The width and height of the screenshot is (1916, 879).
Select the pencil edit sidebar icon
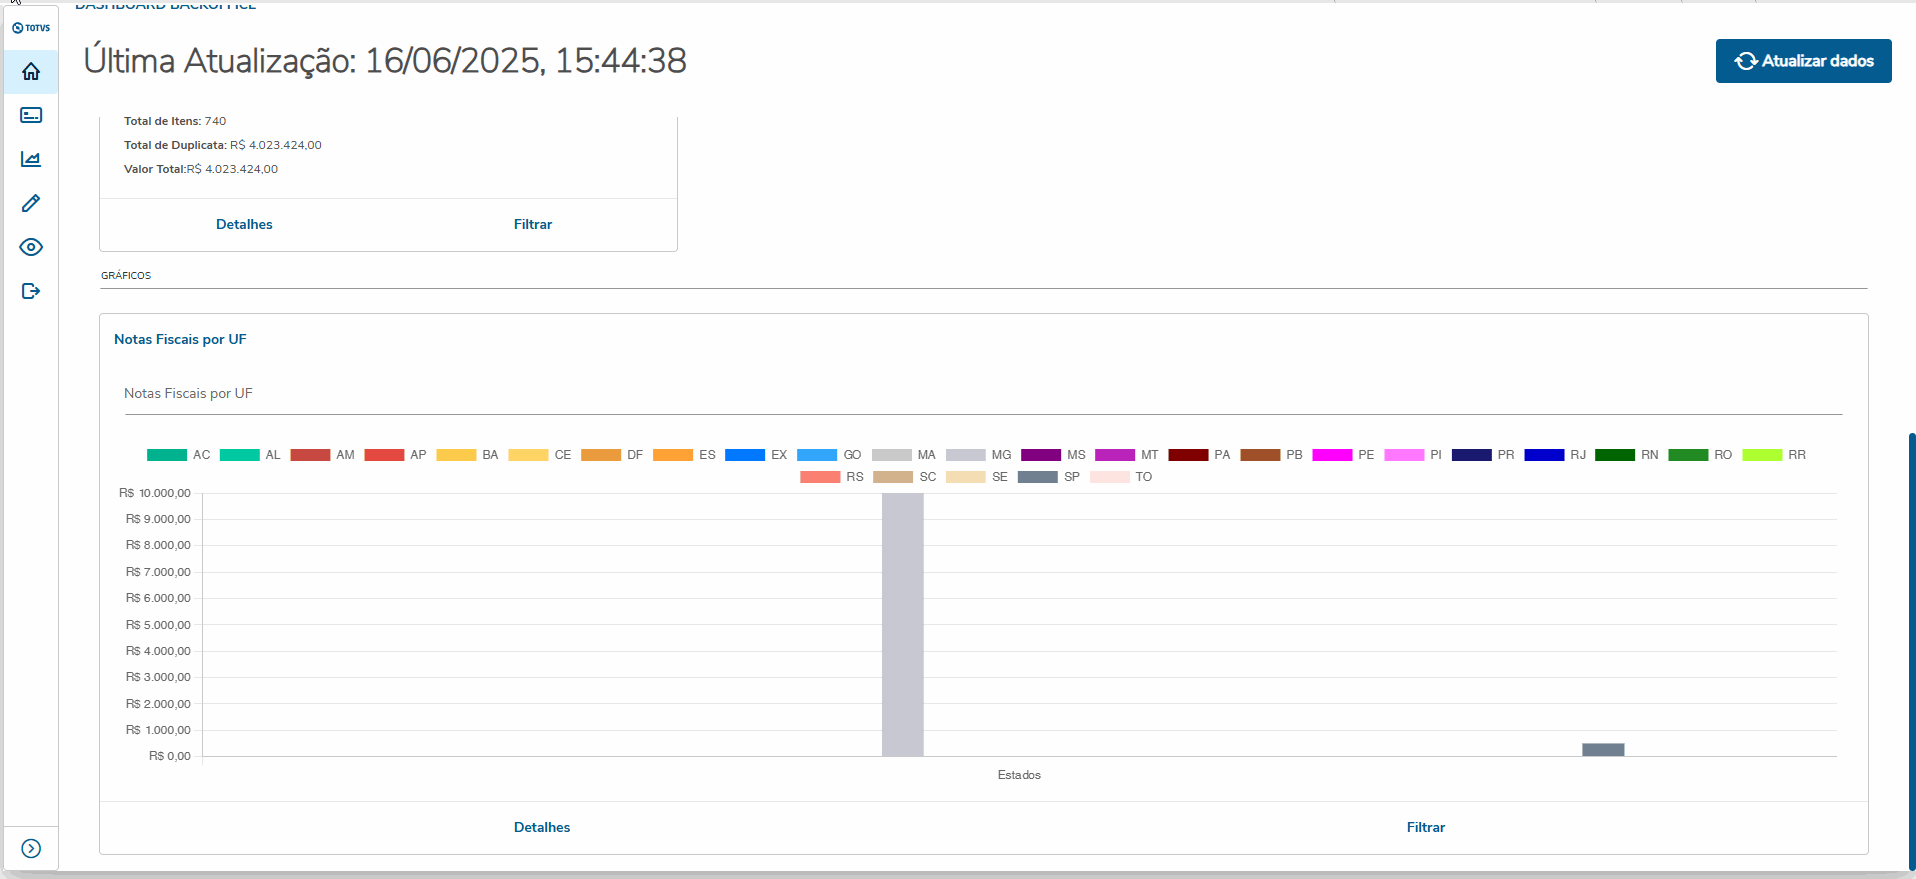(31, 204)
